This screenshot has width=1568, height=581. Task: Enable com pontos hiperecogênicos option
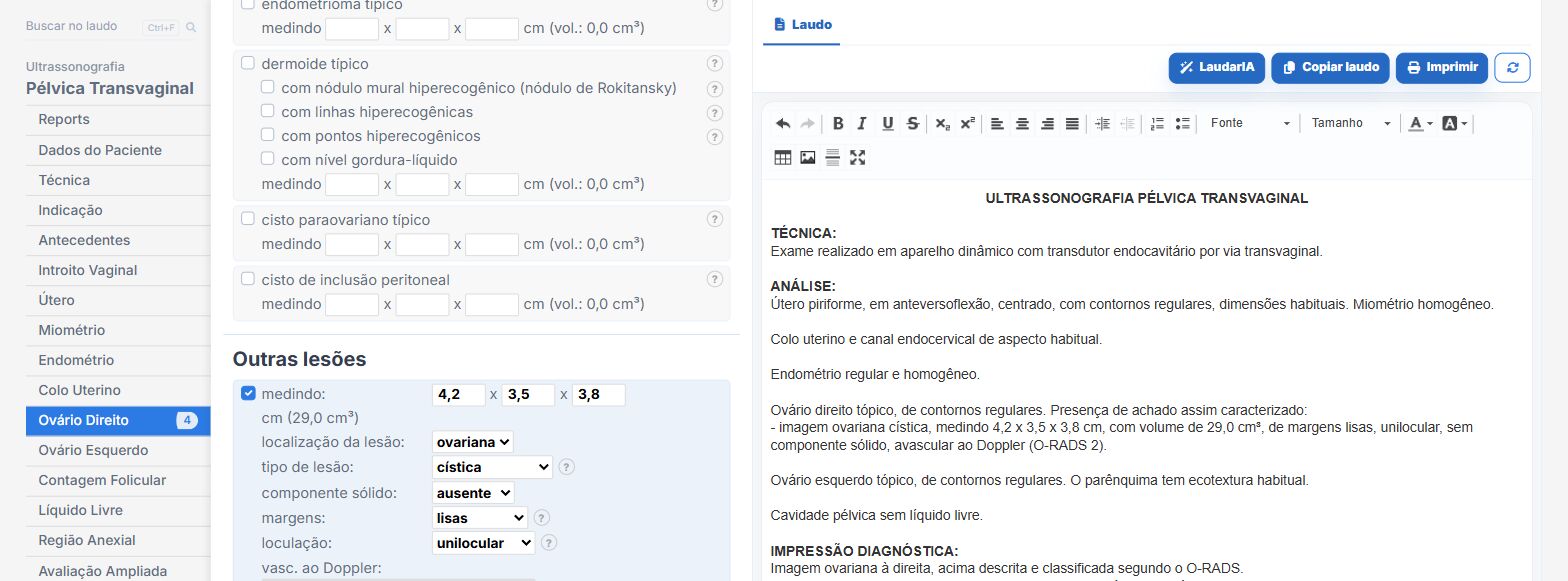[x=268, y=135]
